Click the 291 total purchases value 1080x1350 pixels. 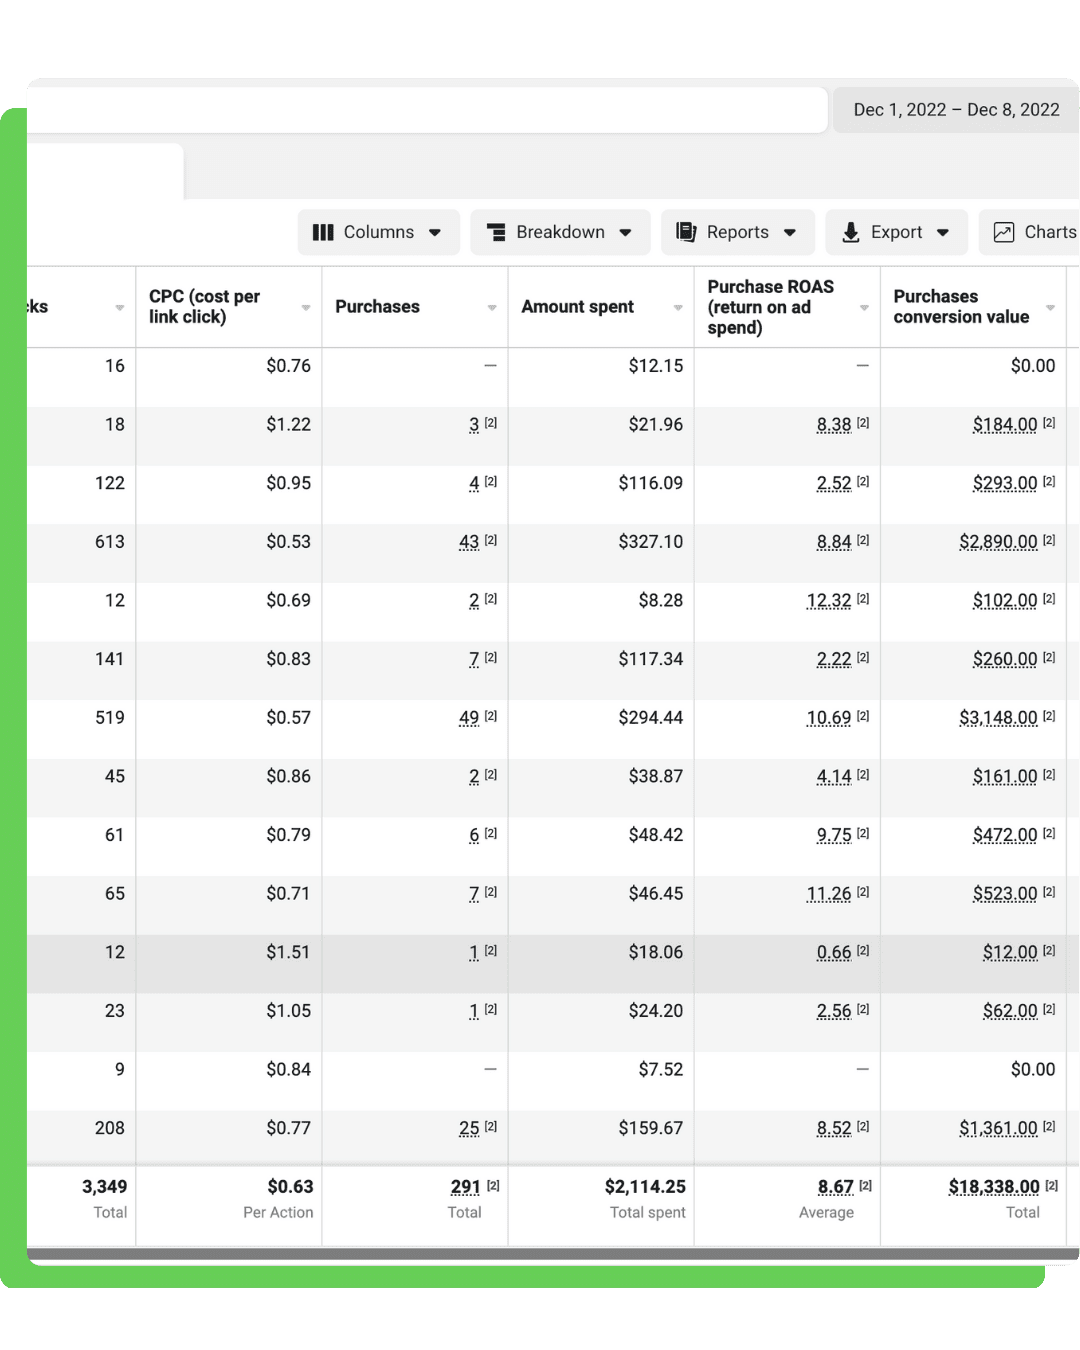point(466,1187)
